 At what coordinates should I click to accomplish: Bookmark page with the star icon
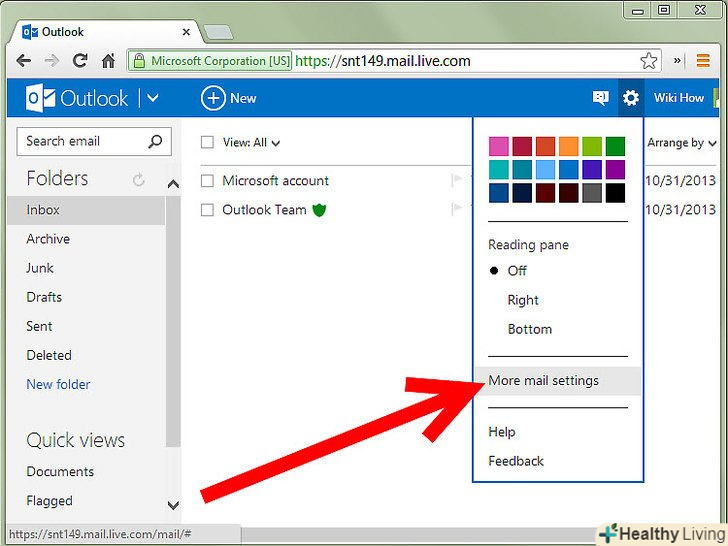(649, 61)
